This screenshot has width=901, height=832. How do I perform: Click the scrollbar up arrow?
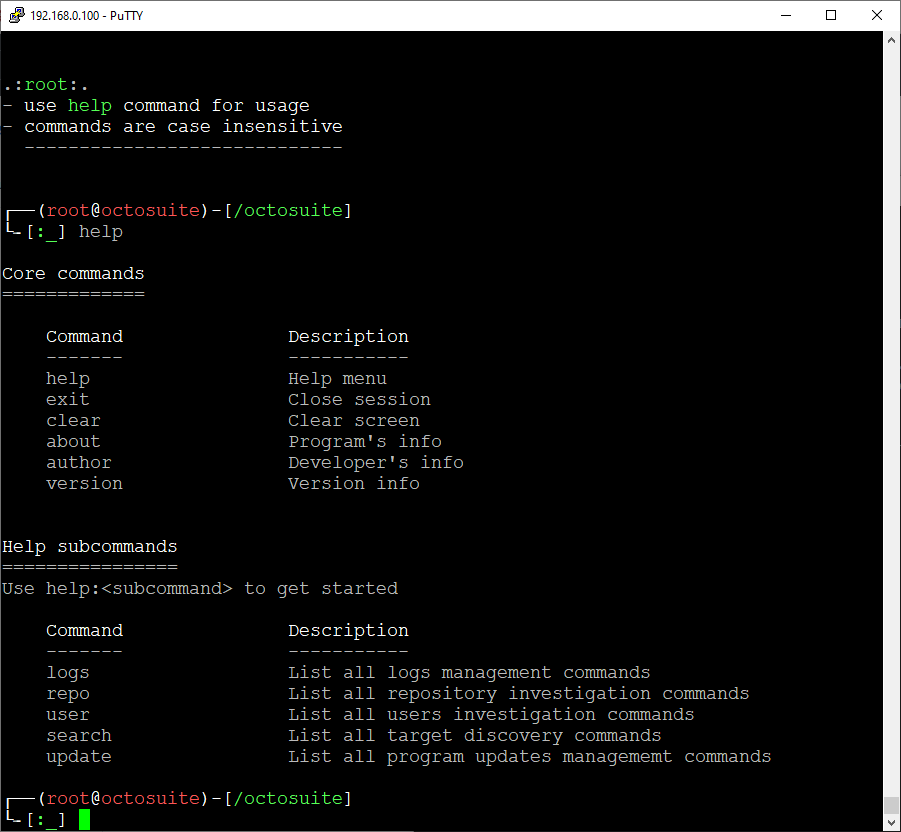(891, 41)
